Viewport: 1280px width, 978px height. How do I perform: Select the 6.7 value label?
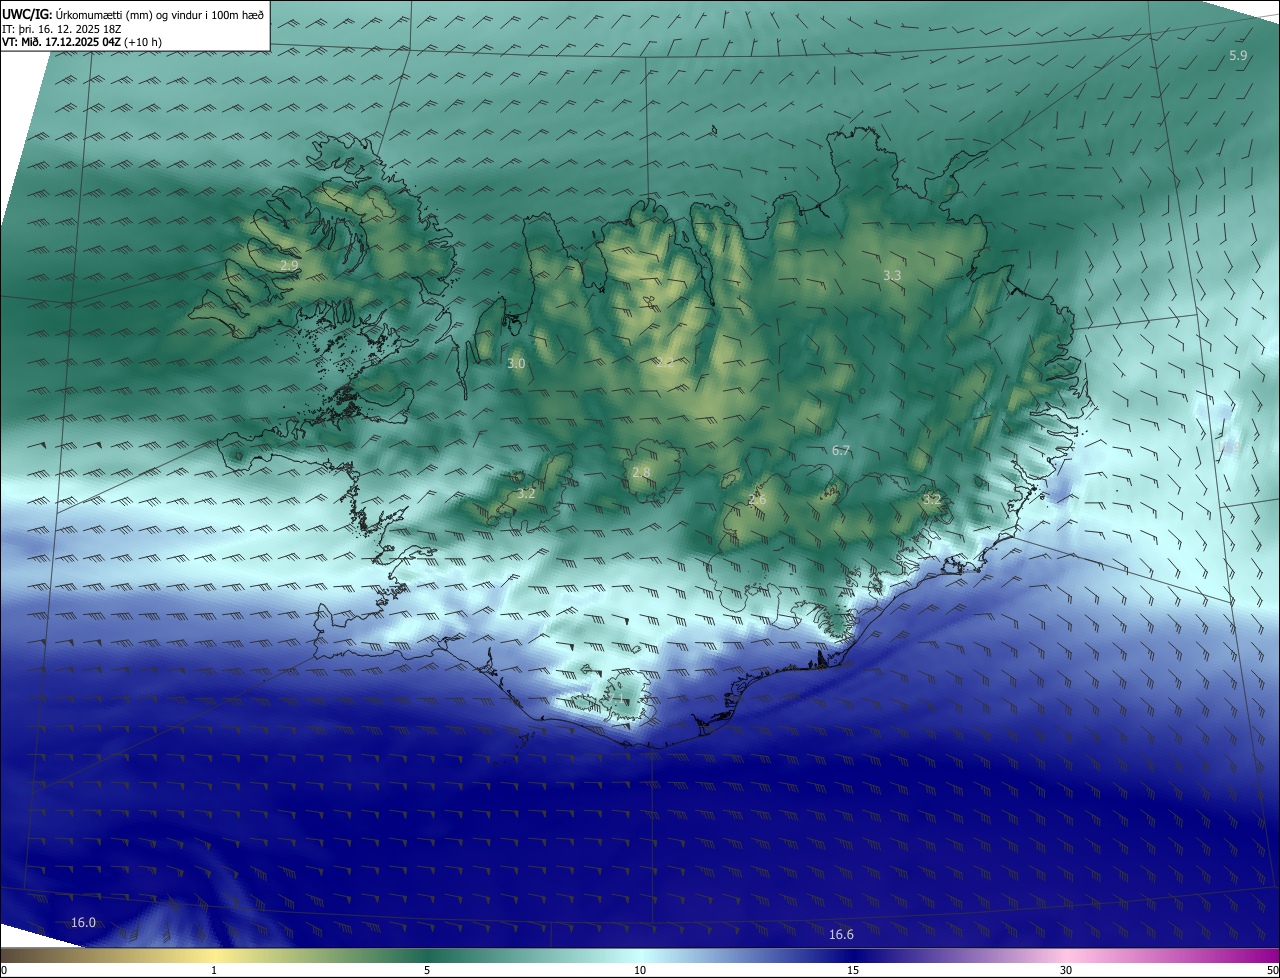click(841, 451)
